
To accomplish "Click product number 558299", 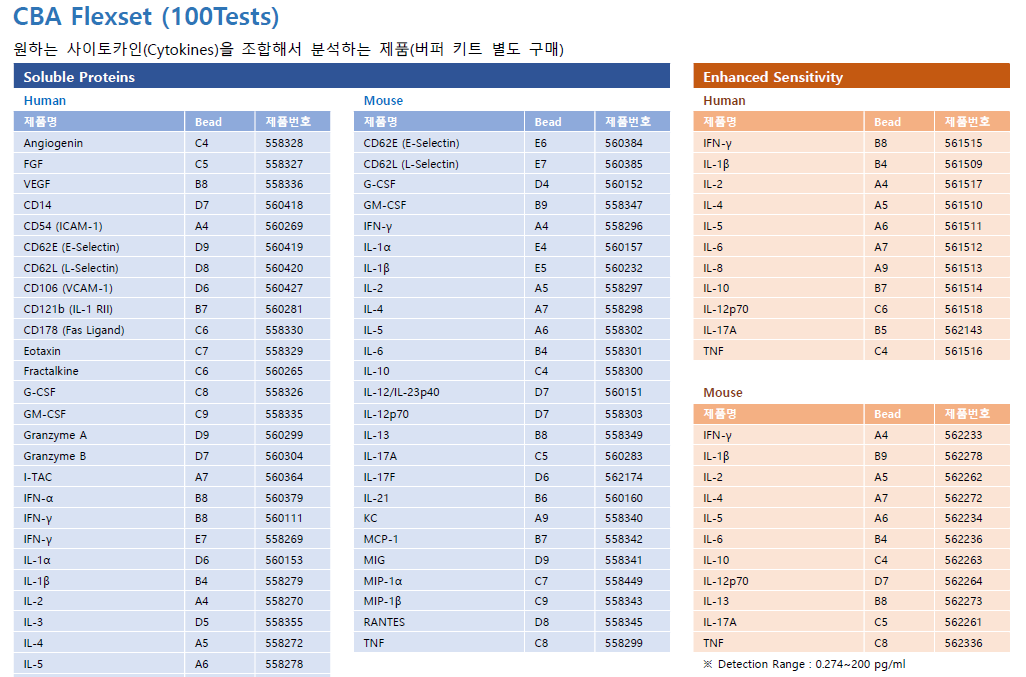I will 624,642.
